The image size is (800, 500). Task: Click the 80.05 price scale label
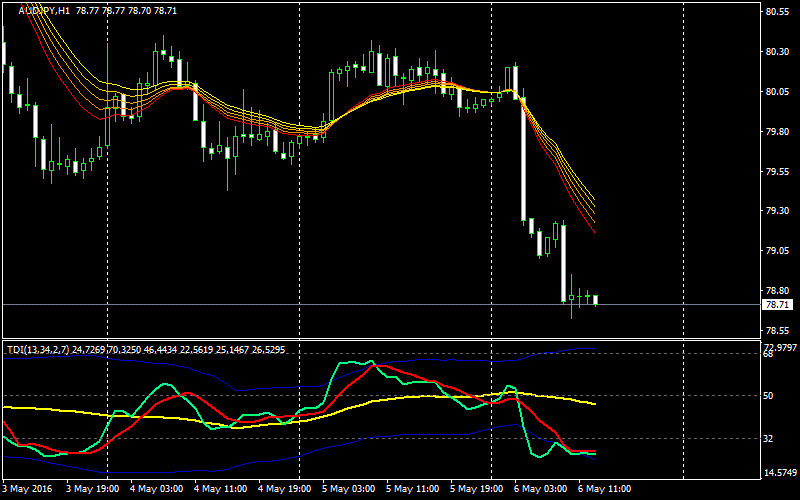click(778, 92)
